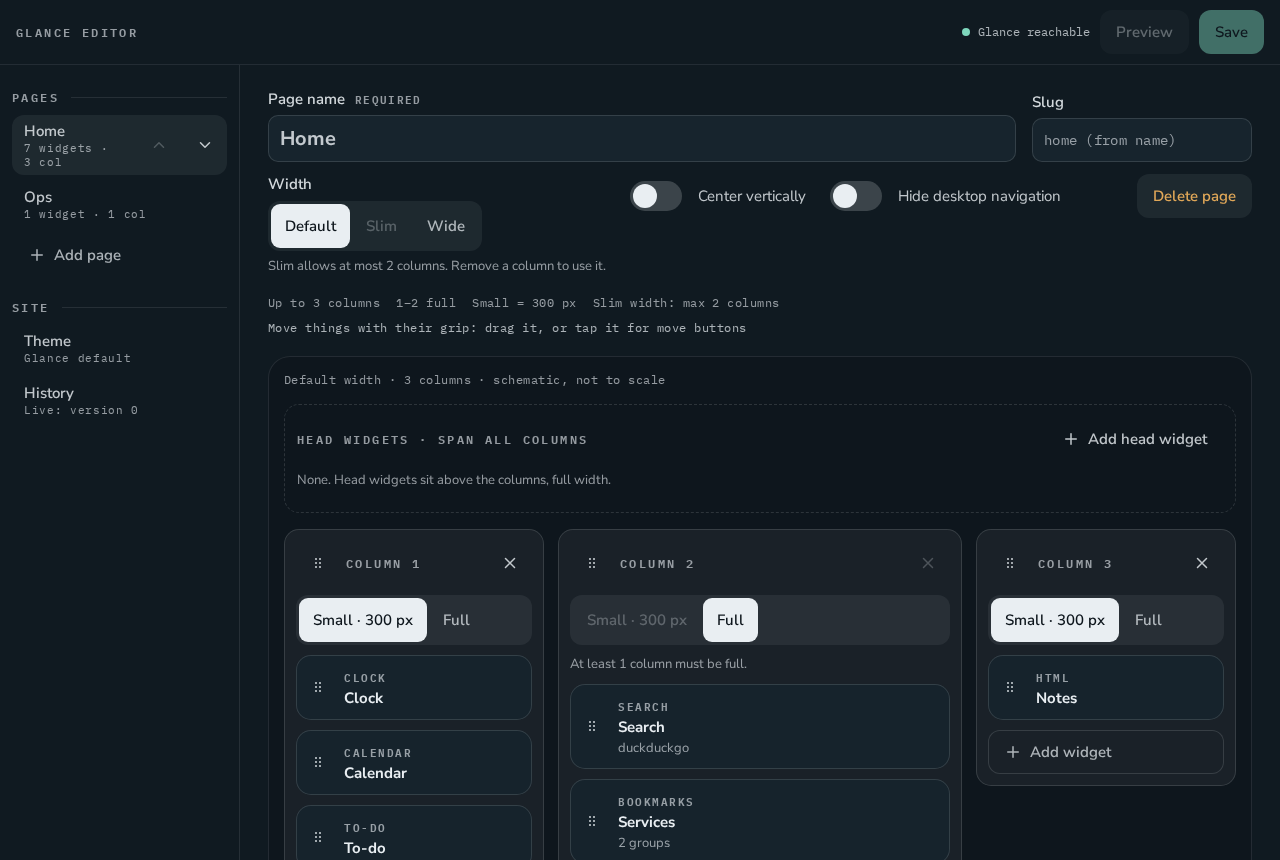Add a new page
The image size is (1280, 860).
pyautogui.click(x=76, y=255)
